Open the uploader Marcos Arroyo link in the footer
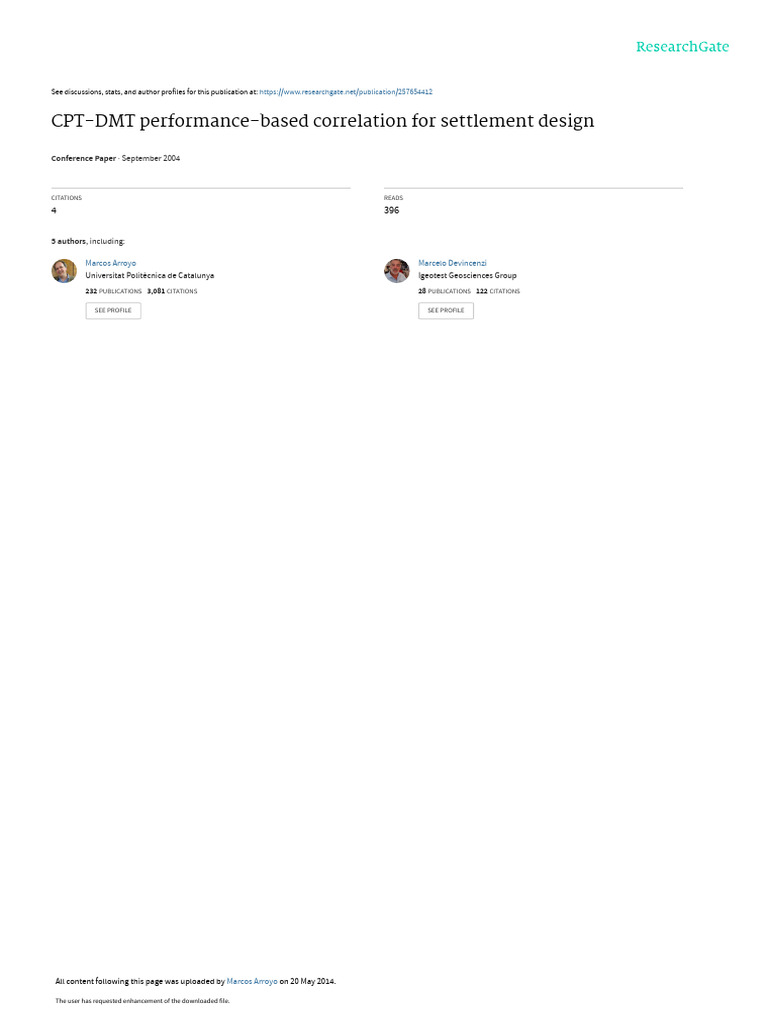The image size is (768, 1024). (252, 981)
